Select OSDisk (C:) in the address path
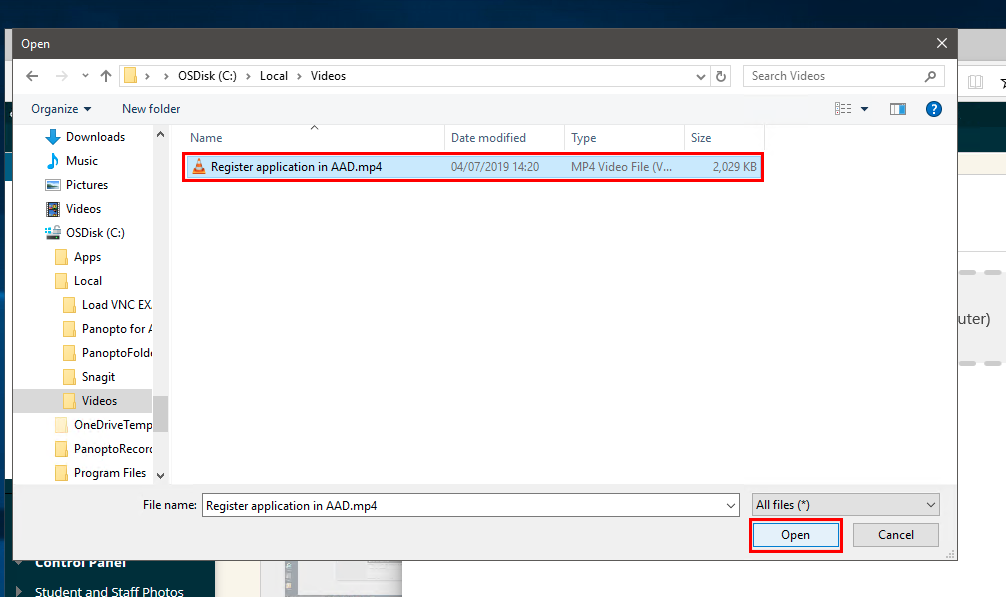1006x597 pixels. (x=207, y=76)
